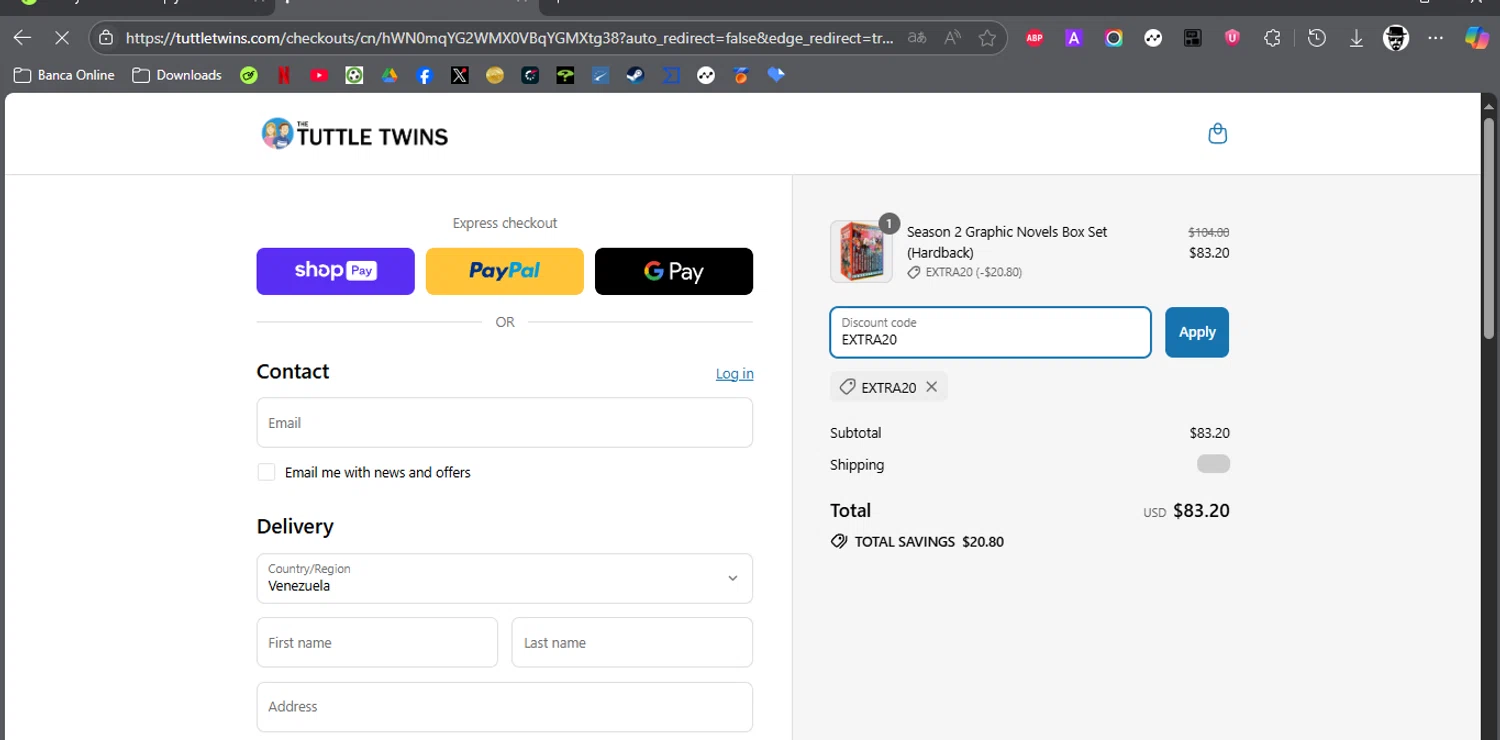Expand the Country/Region dropdown
Screen dimensions: 1500x740
click(505, 578)
